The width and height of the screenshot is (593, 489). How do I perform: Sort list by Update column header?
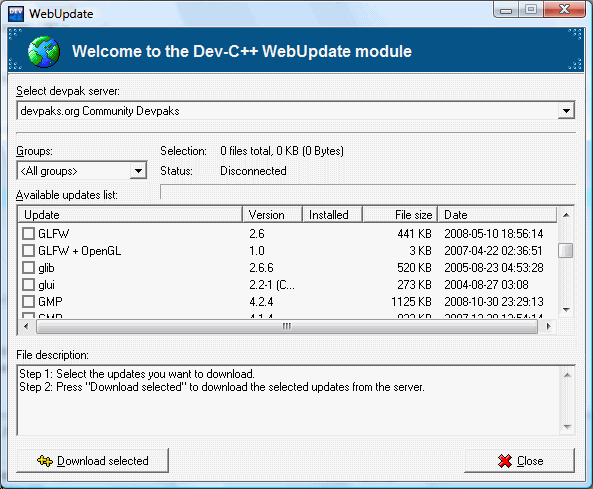tap(130, 215)
